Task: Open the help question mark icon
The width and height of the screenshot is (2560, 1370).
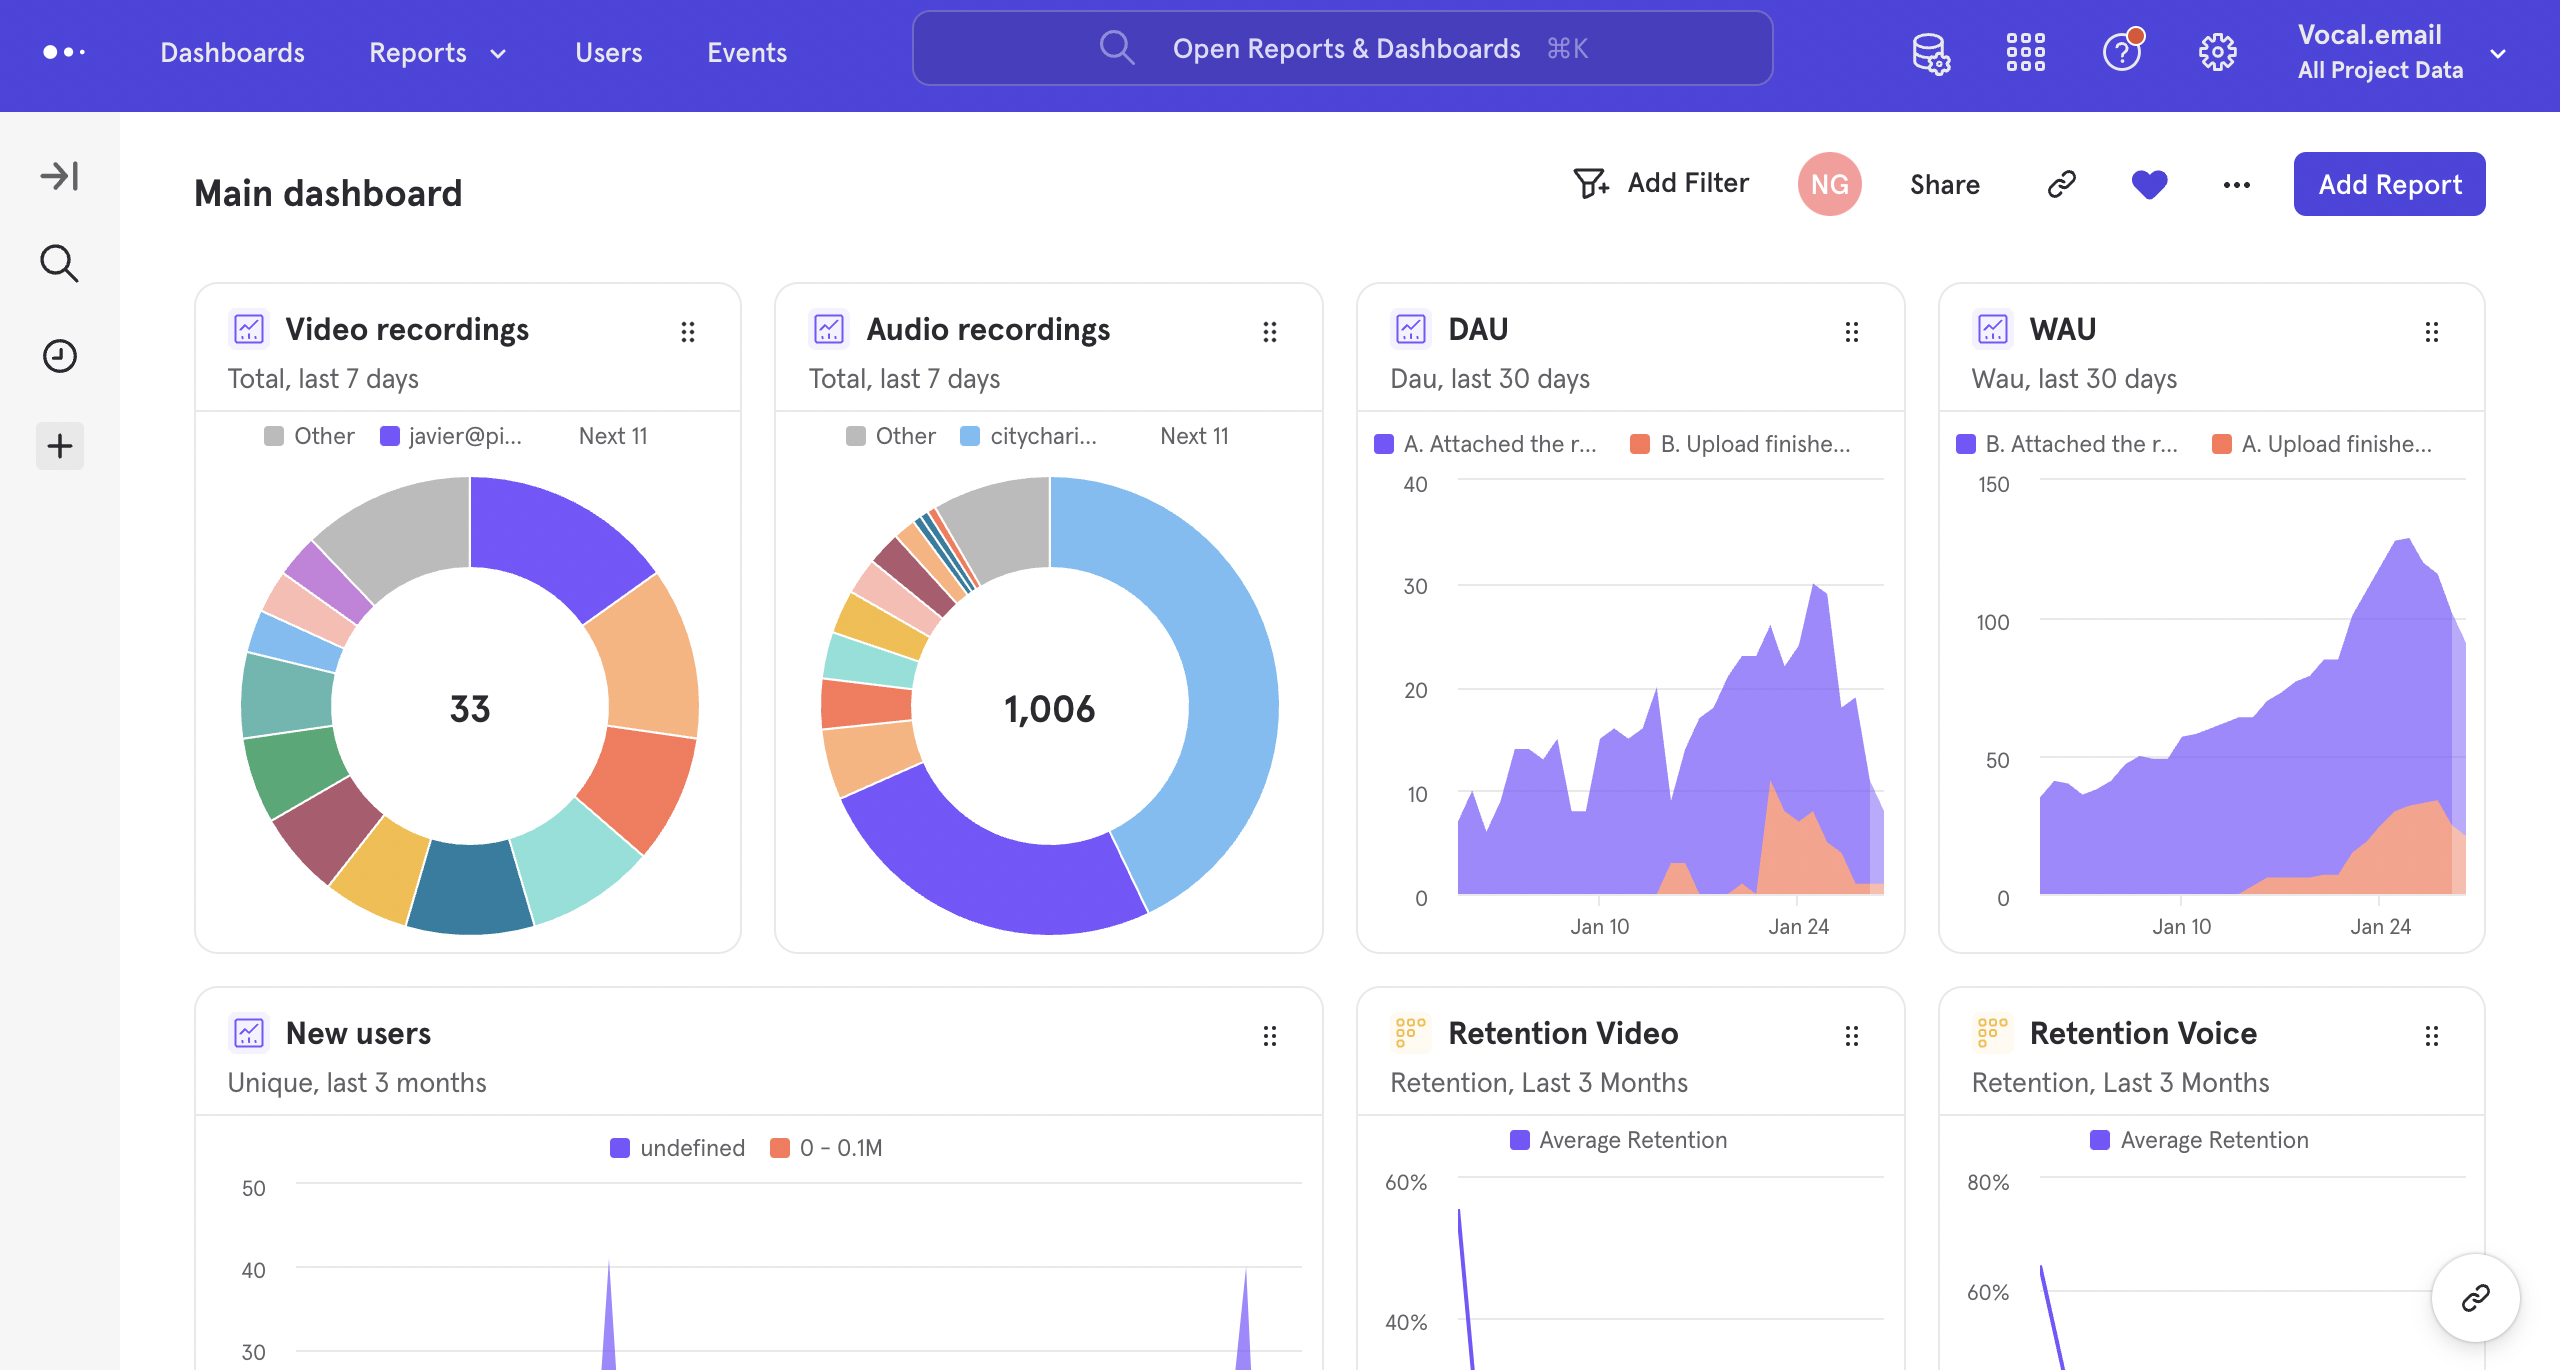Action: [x=2122, y=50]
